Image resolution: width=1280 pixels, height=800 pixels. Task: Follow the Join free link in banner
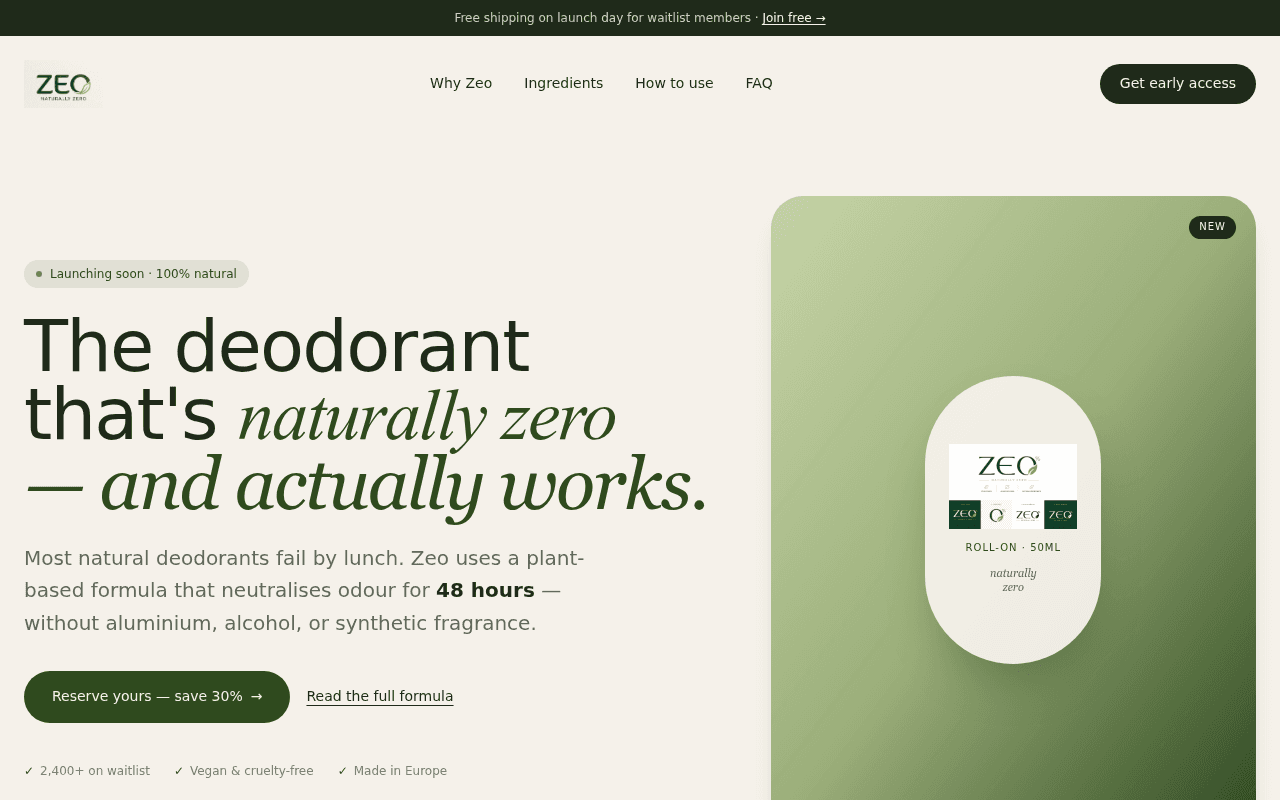[x=794, y=18]
